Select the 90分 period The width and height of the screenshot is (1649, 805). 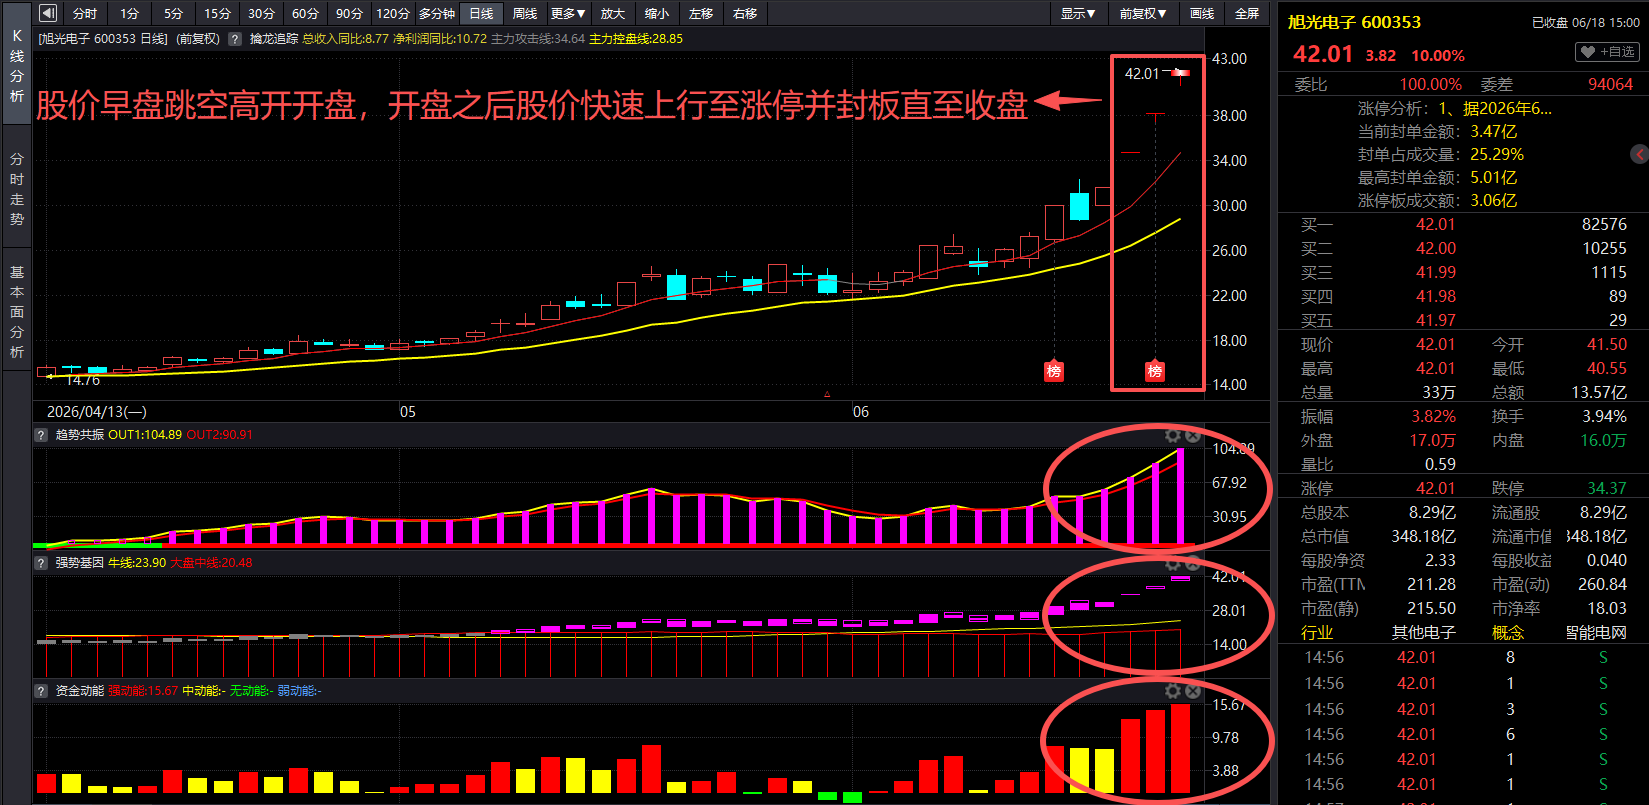349,13
